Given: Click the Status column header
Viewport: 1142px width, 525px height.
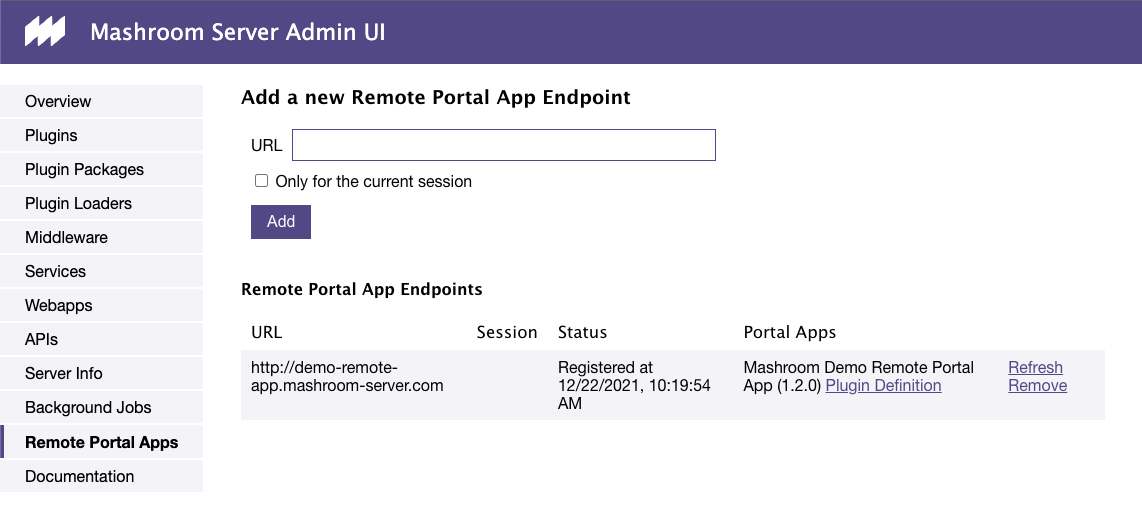Looking at the screenshot, I should tap(583, 333).
